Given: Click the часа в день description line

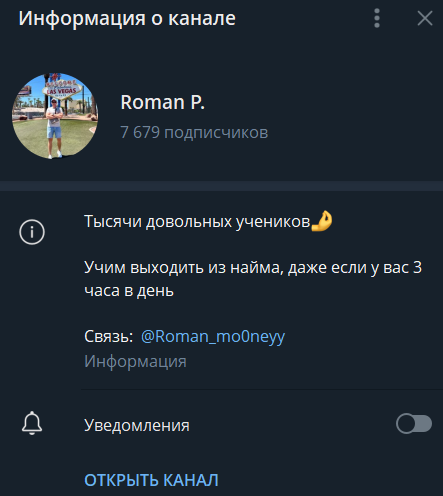Looking at the screenshot, I should coord(129,291).
